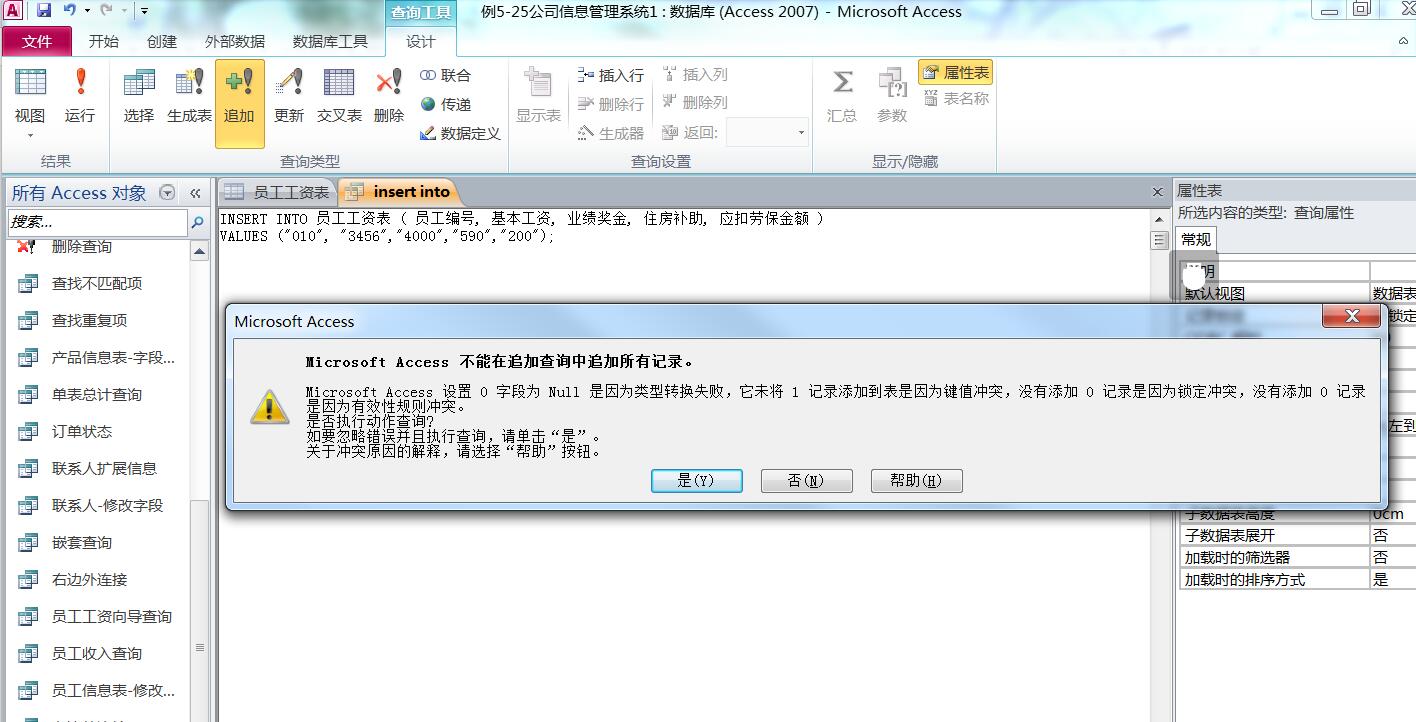
Task: Choose the Make Table (生成表) query type
Action: pyautogui.click(x=189, y=98)
